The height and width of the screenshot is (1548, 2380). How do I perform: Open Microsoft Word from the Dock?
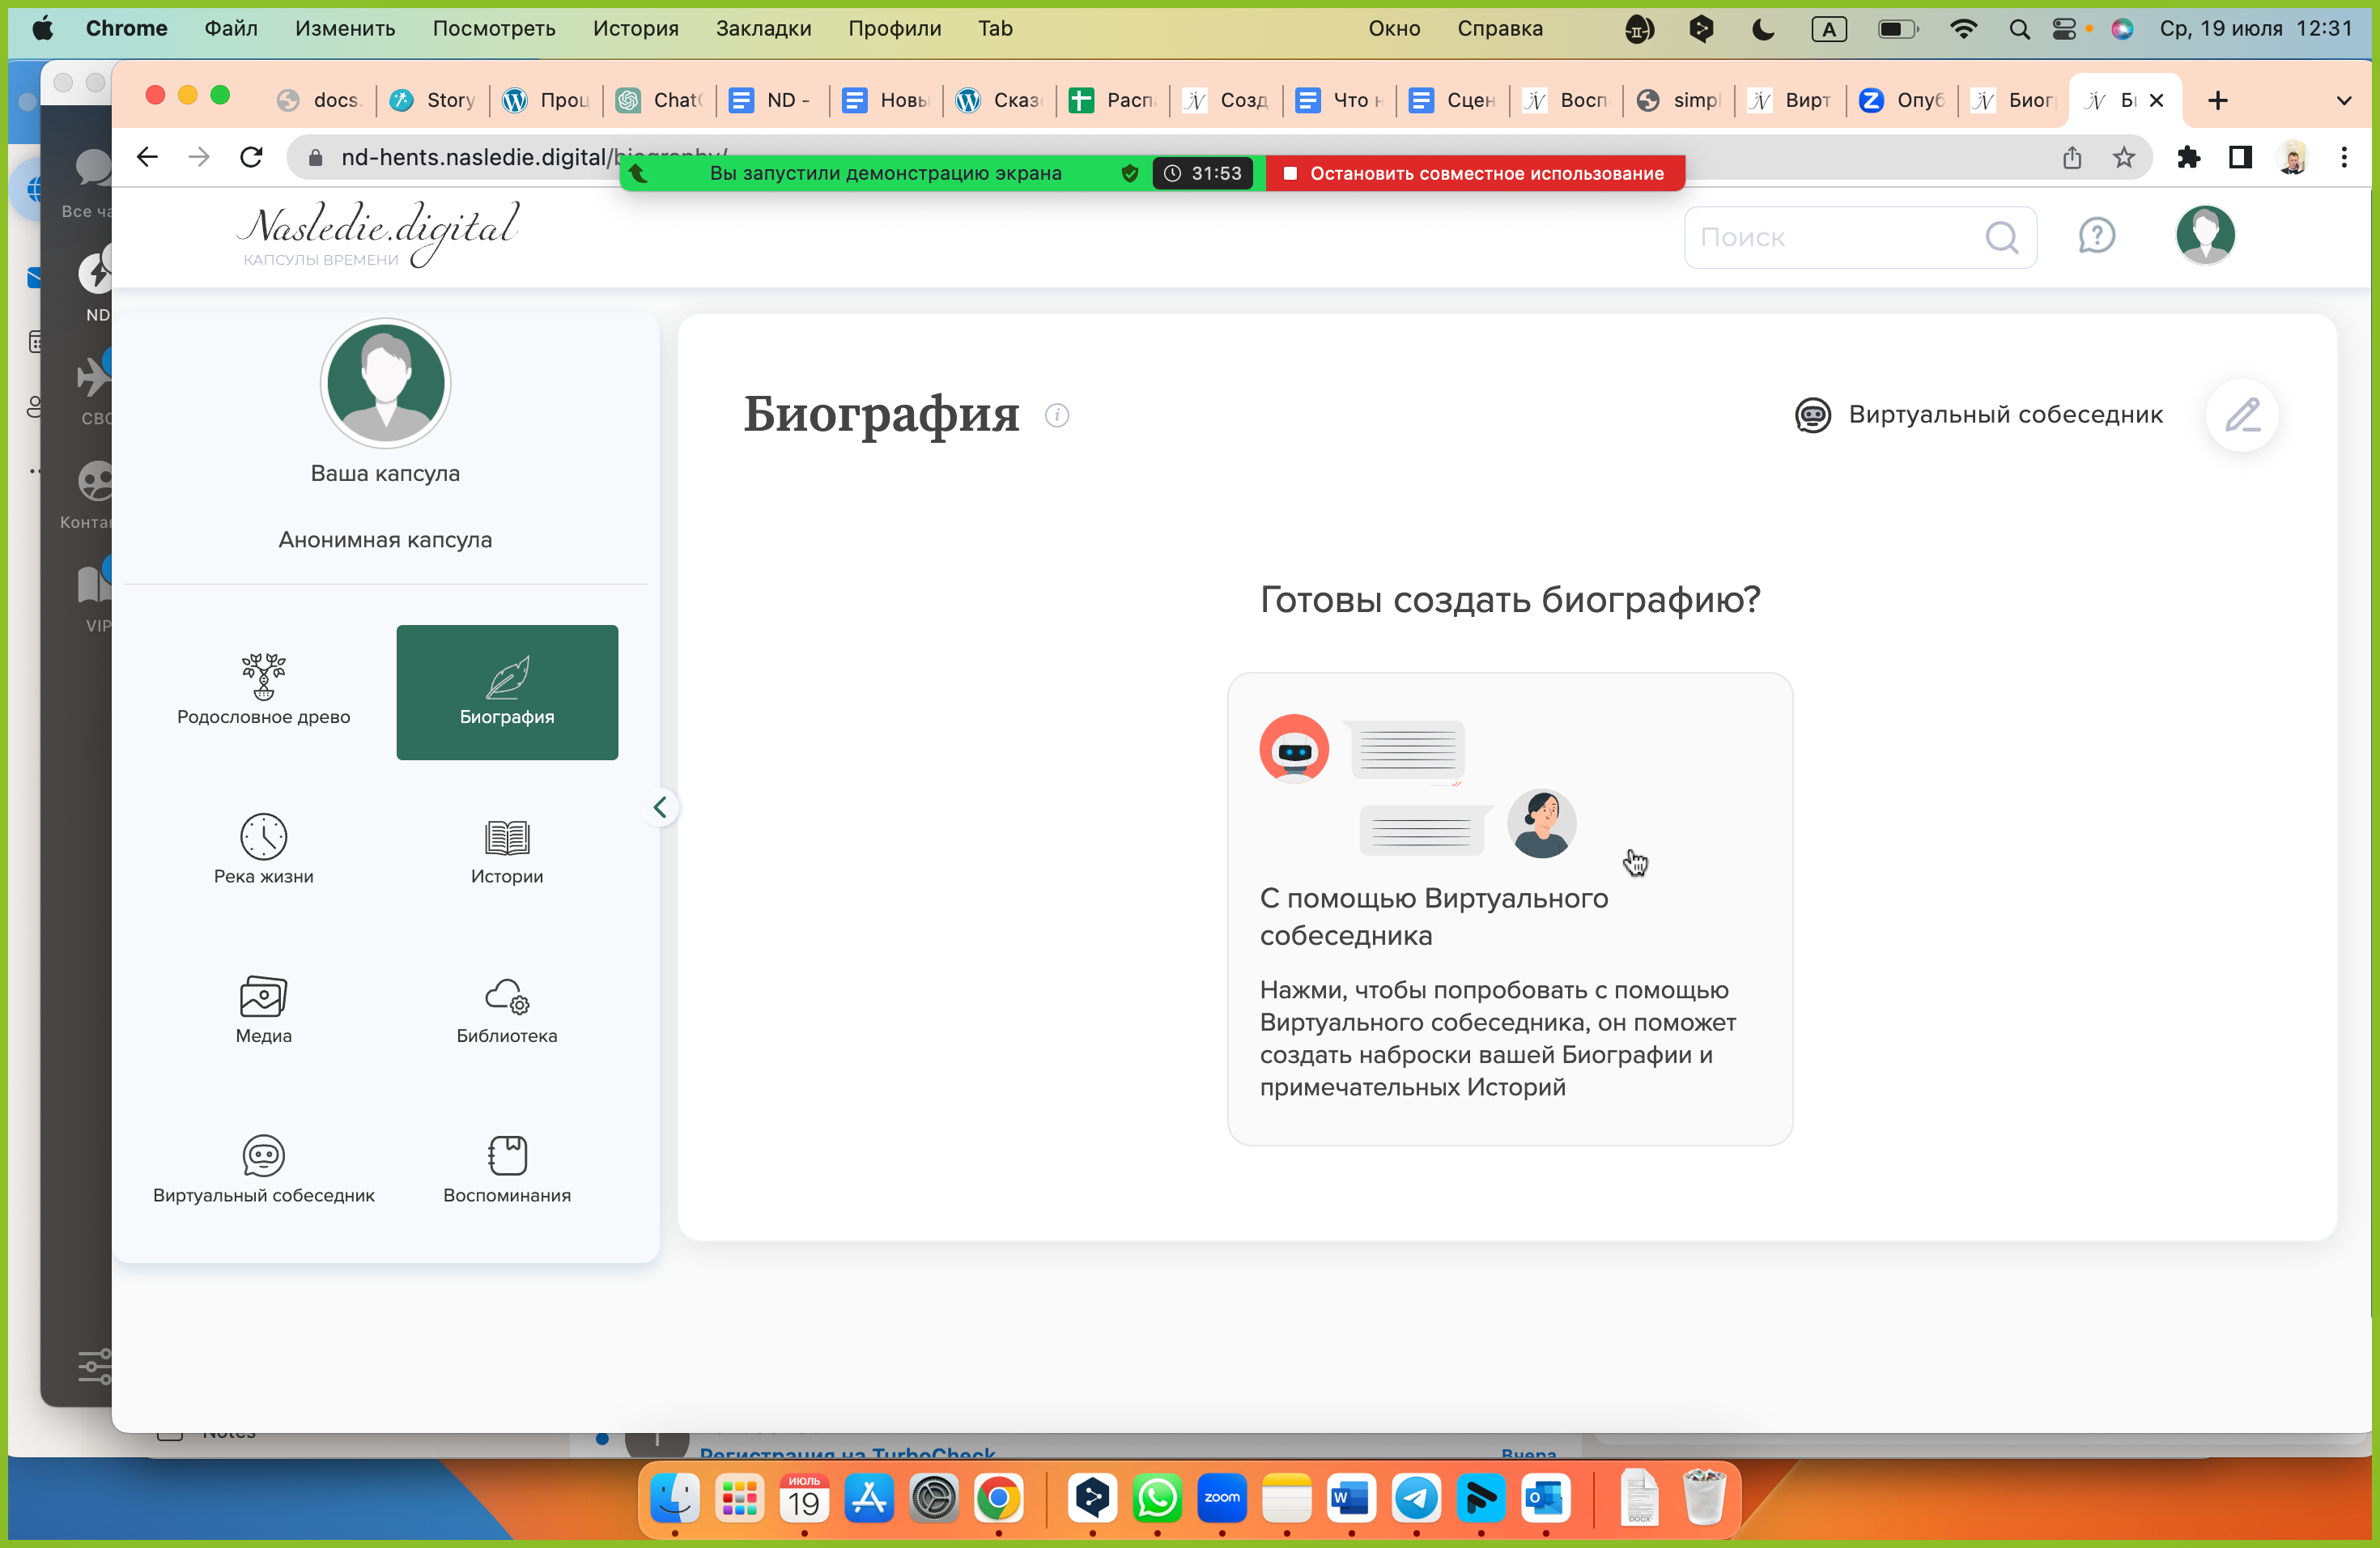pyautogui.click(x=1351, y=1498)
